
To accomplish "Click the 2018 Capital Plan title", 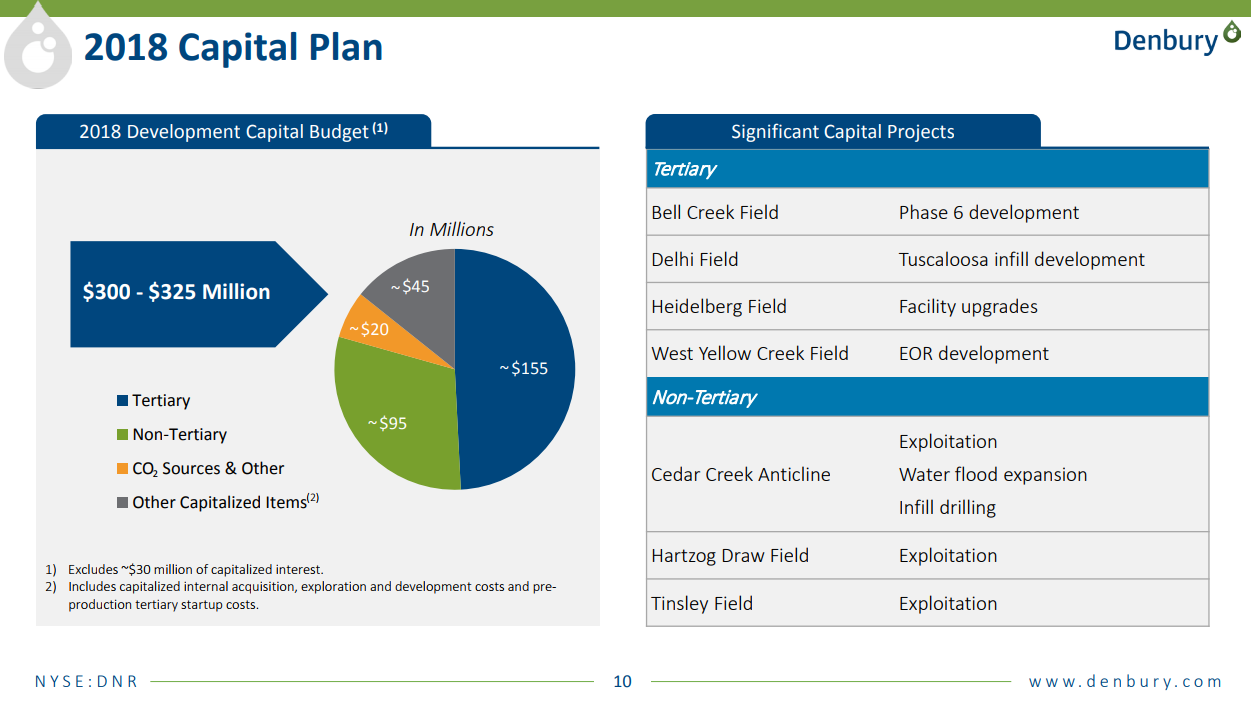I will pyautogui.click(x=233, y=47).
